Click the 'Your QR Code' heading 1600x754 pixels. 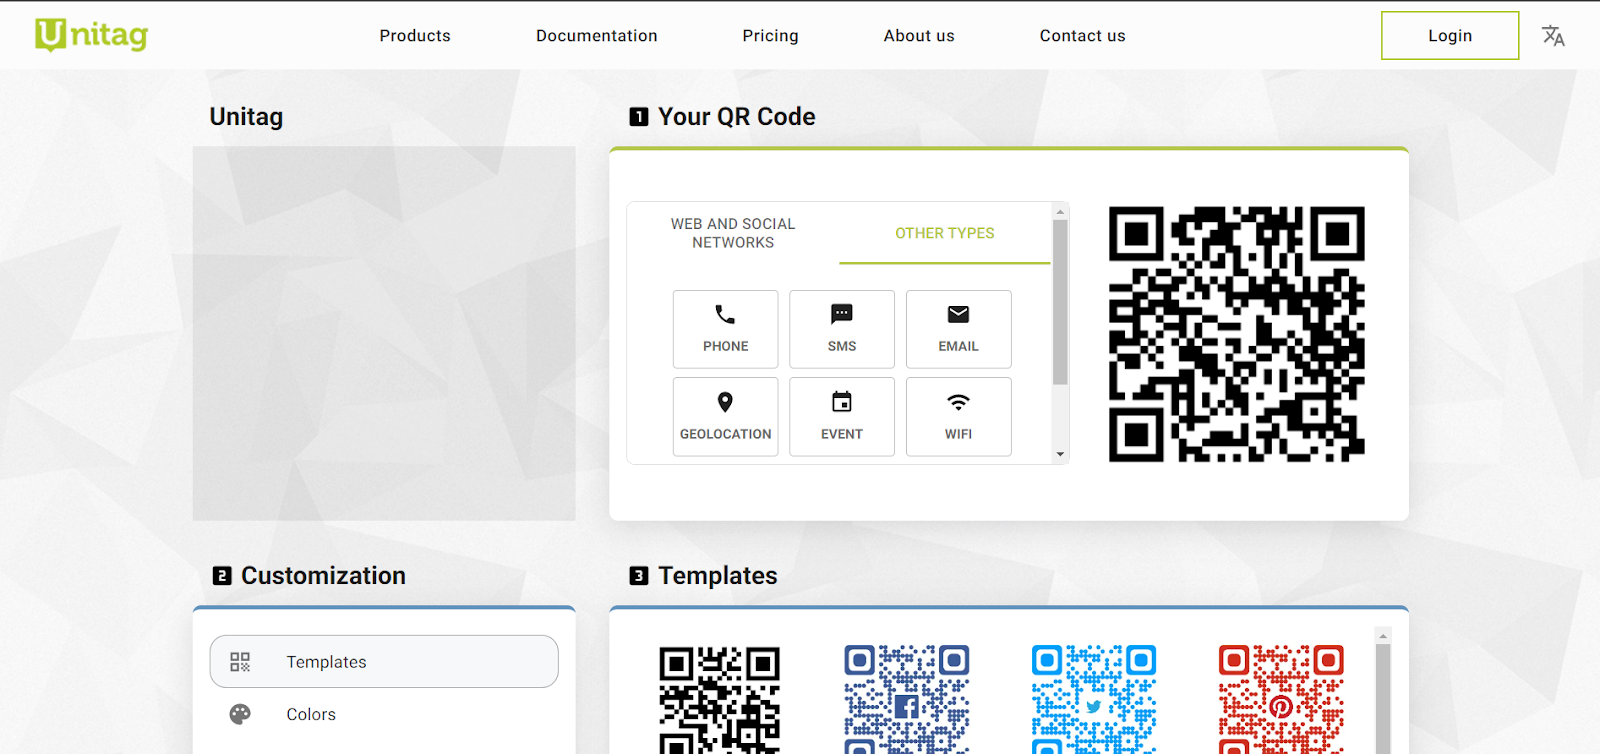tap(736, 117)
